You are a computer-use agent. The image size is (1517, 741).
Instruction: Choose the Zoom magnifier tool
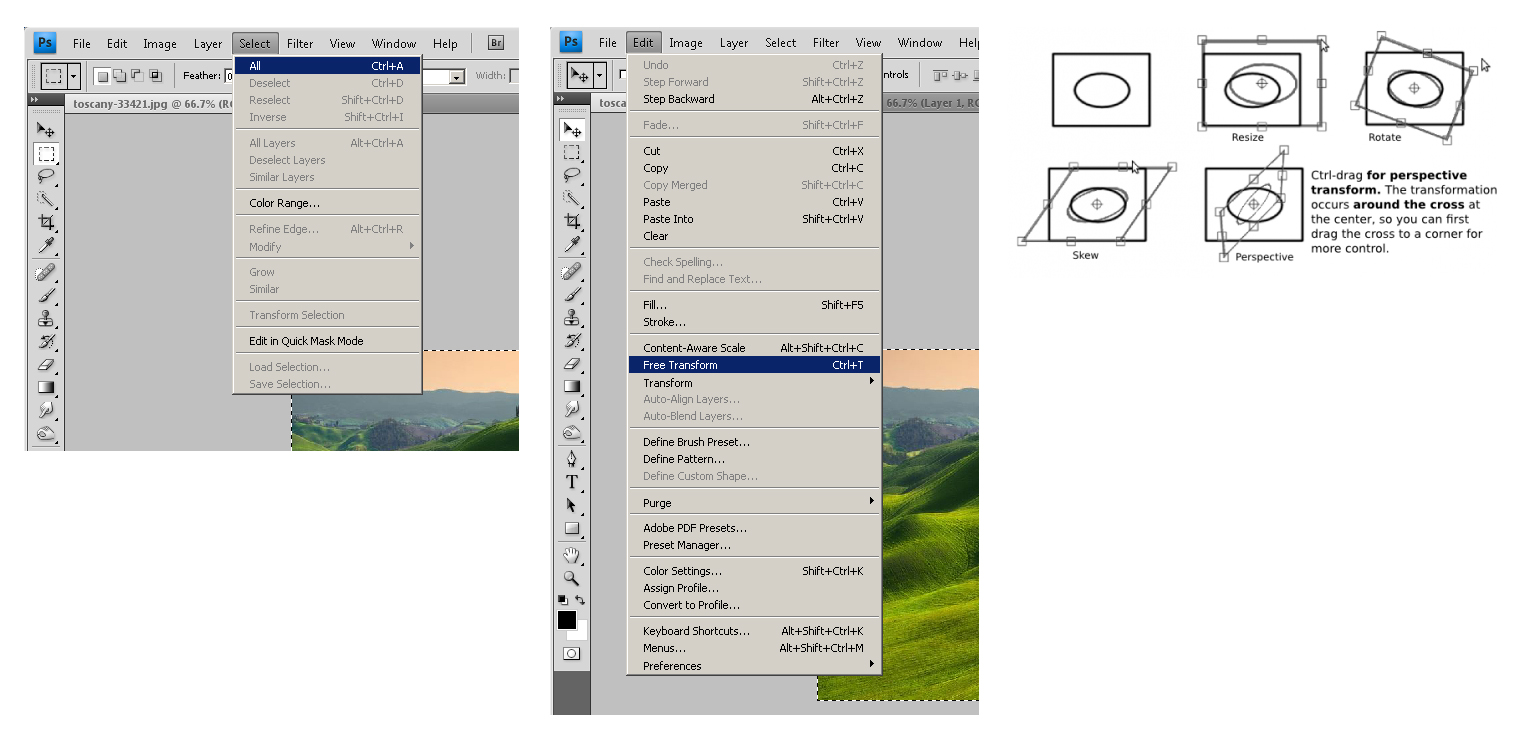tap(572, 578)
